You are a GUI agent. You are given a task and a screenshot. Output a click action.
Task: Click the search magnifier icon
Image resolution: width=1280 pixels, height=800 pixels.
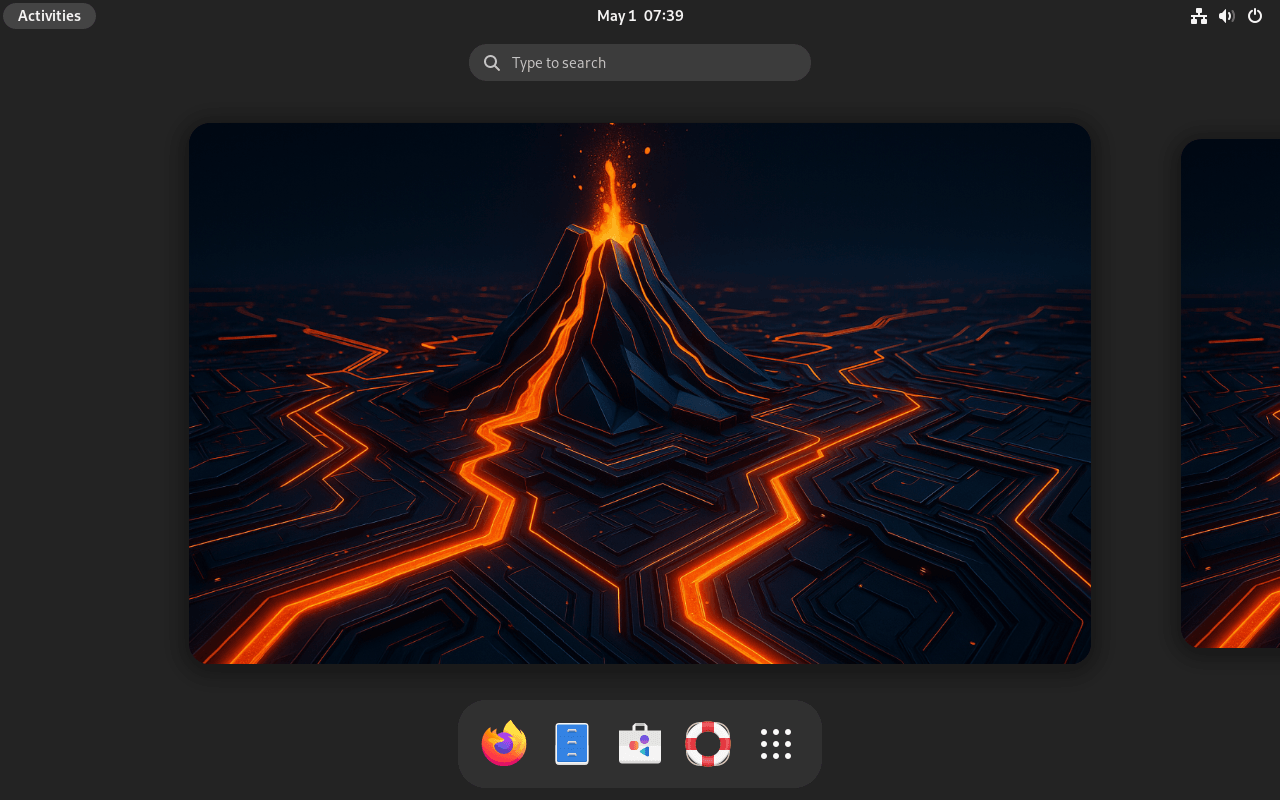click(492, 63)
